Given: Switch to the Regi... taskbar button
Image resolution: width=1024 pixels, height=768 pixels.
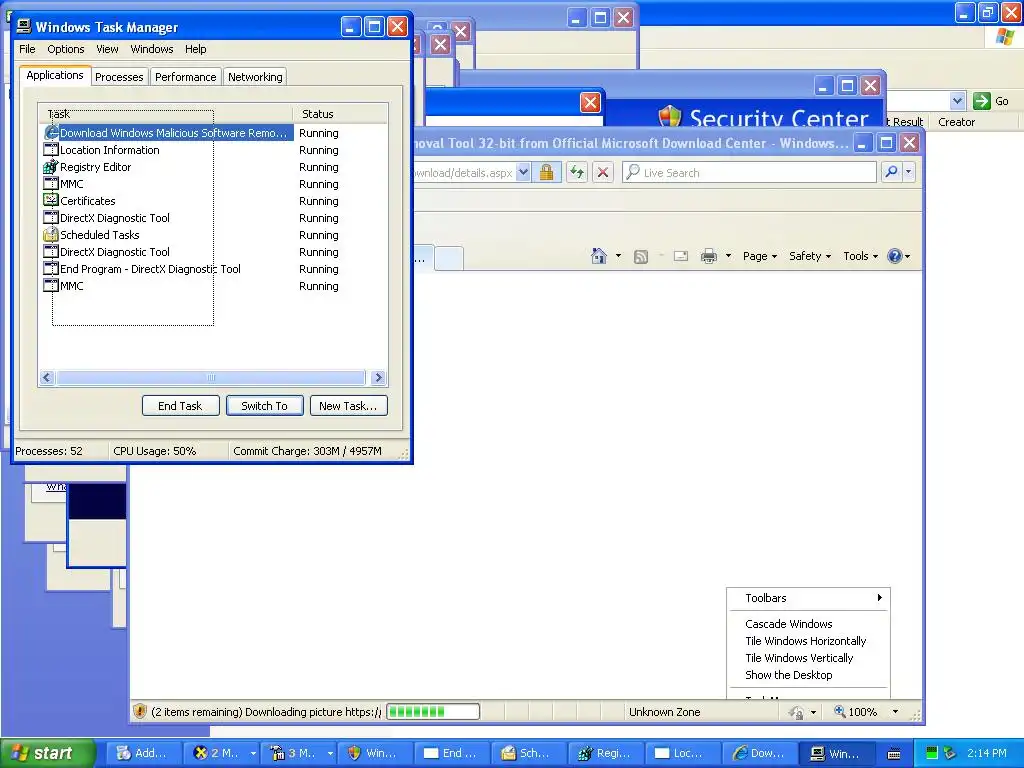Looking at the screenshot, I should [605, 754].
